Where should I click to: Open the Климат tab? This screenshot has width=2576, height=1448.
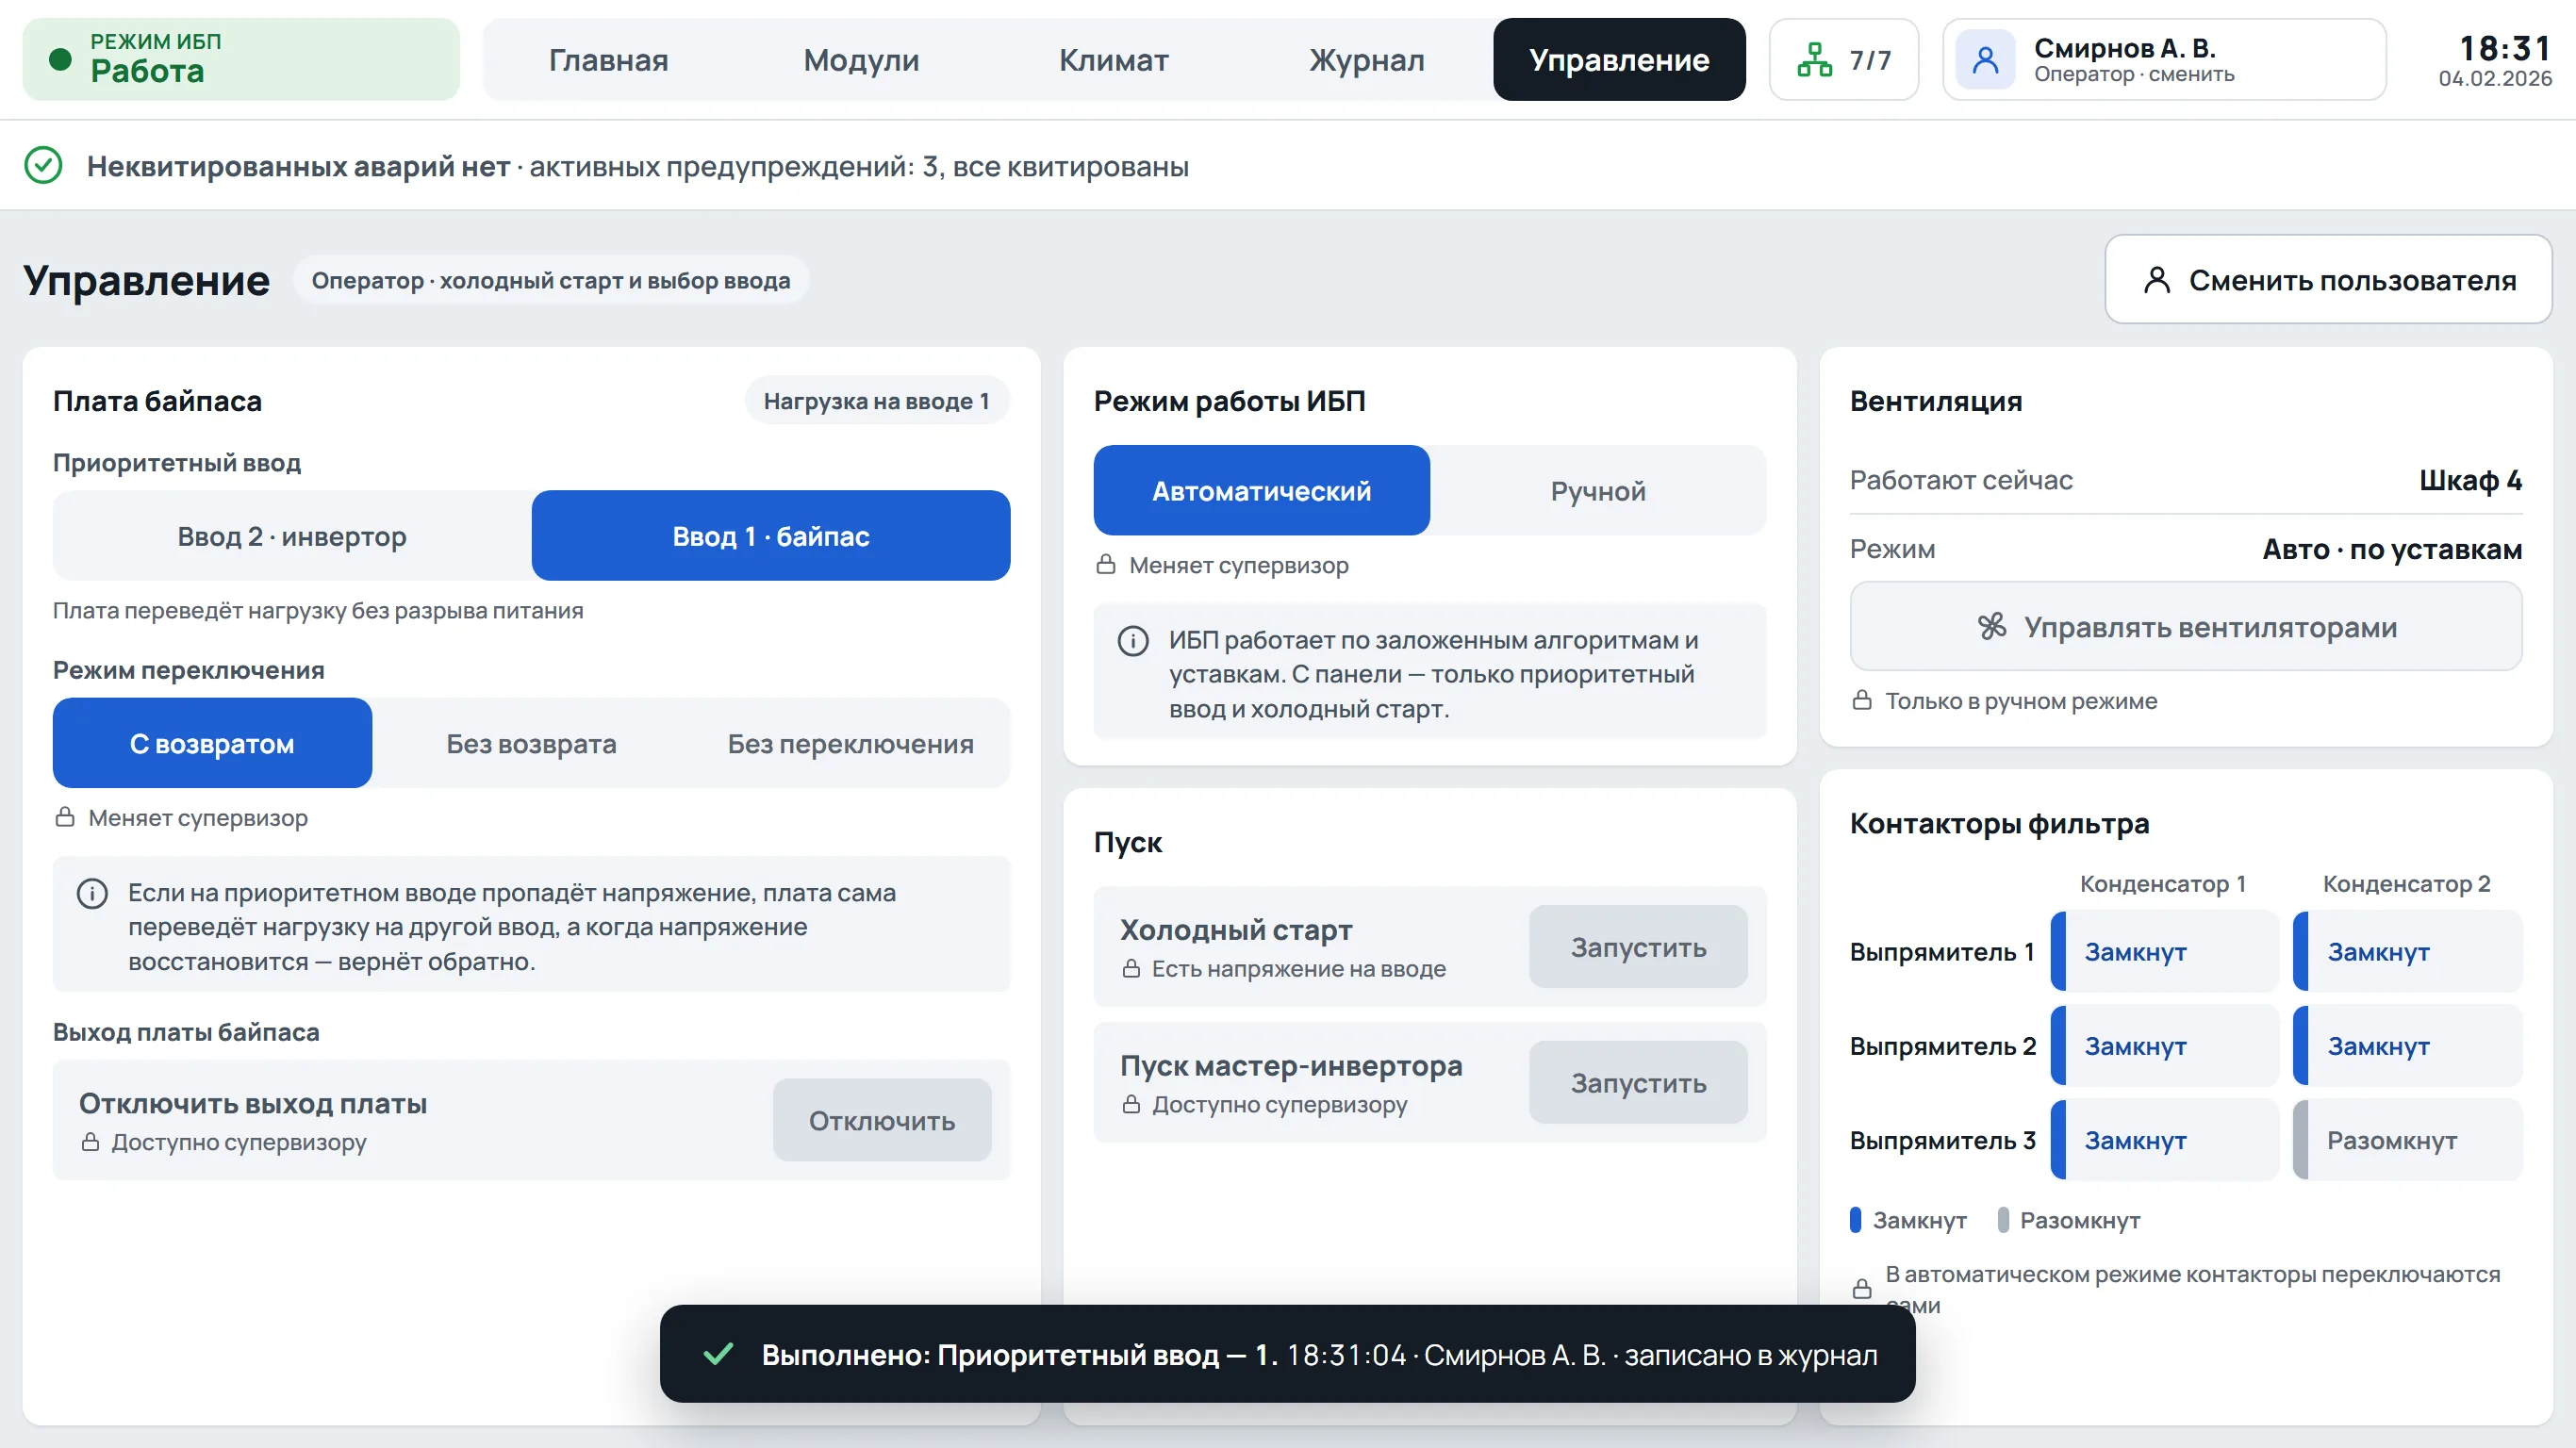coord(1113,60)
